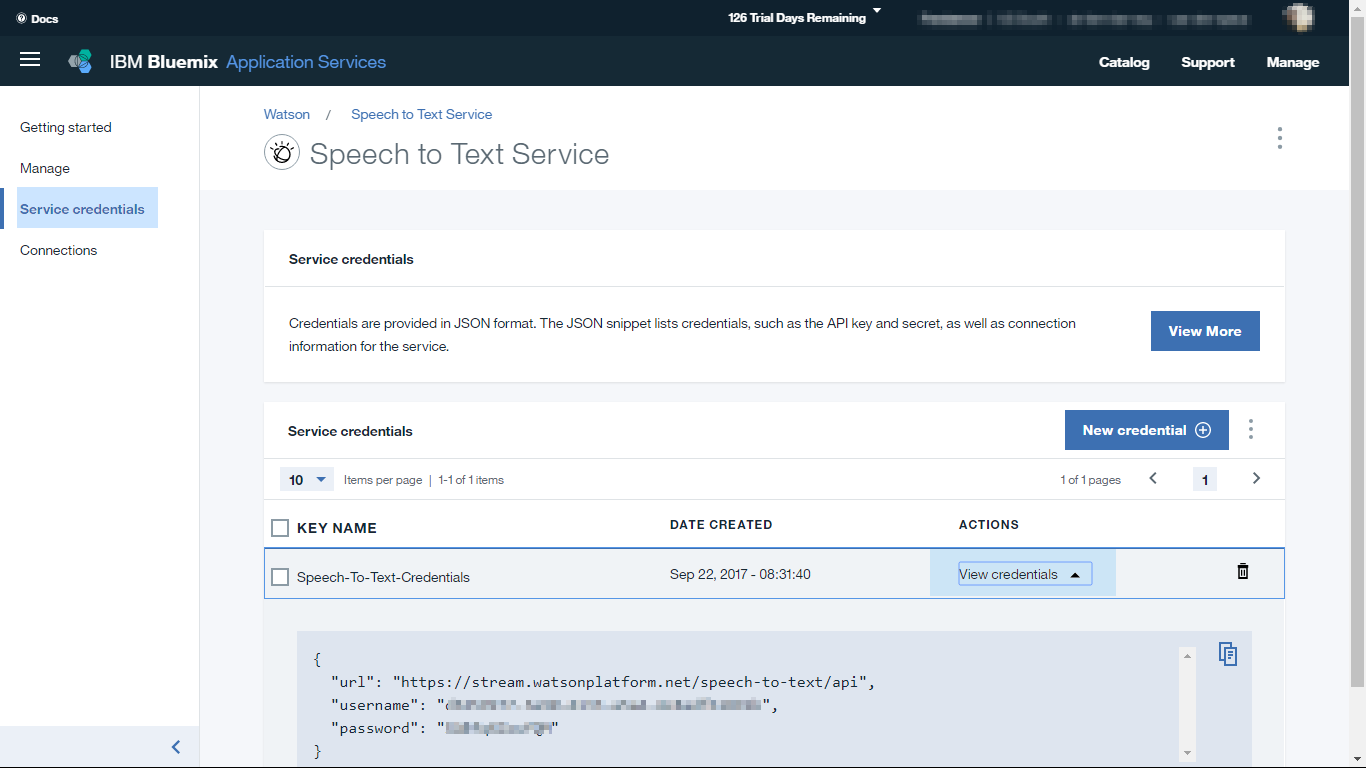The width and height of the screenshot is (1366, 768).
Task: Click the page number 1 field
Action: click(x=1205, y=480)
